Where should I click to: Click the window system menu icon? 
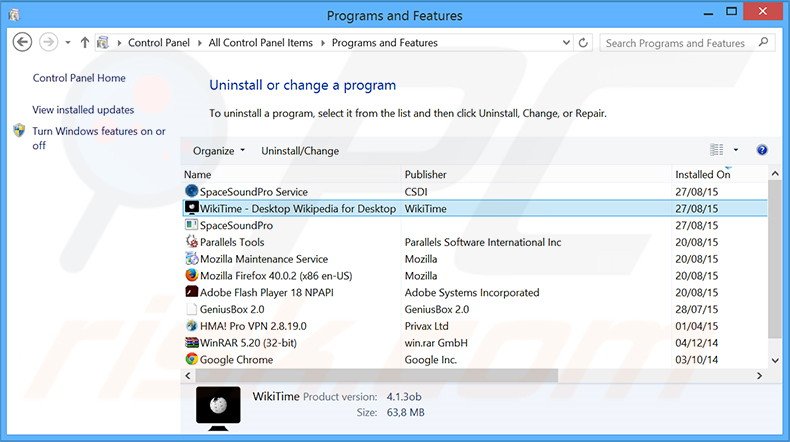[x=14, y=15]
